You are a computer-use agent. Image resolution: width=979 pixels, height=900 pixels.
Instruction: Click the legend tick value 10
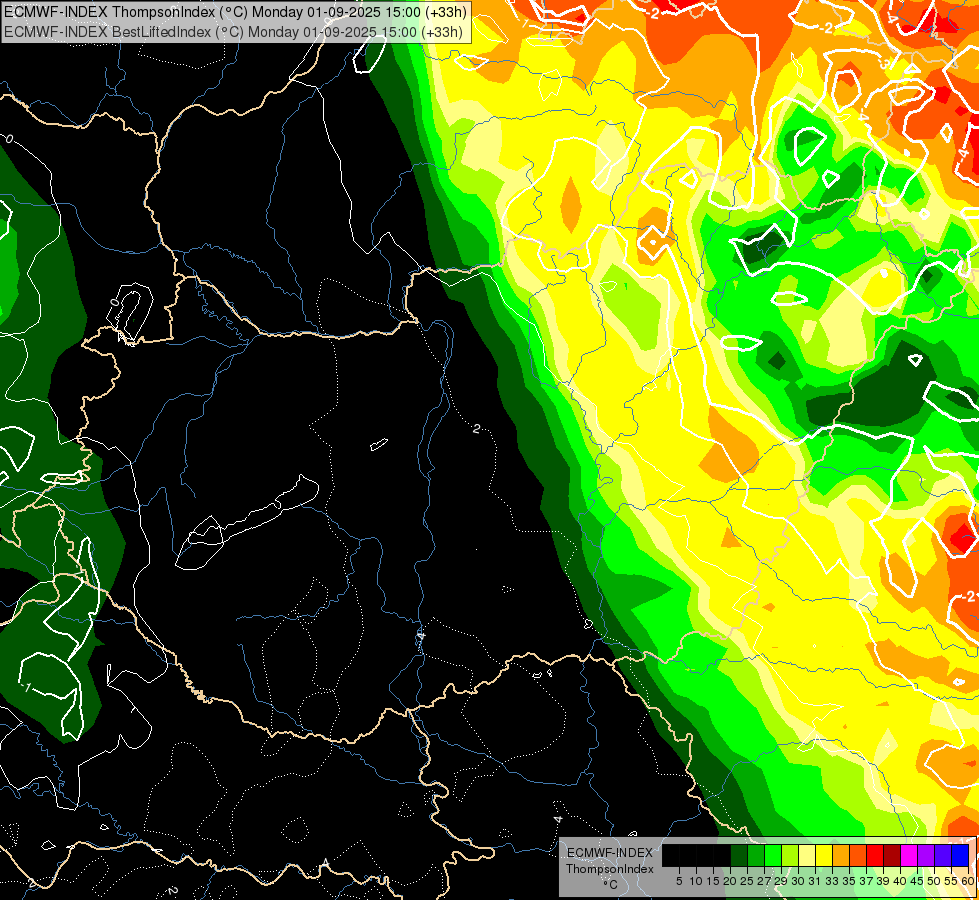tap(696, 881)
